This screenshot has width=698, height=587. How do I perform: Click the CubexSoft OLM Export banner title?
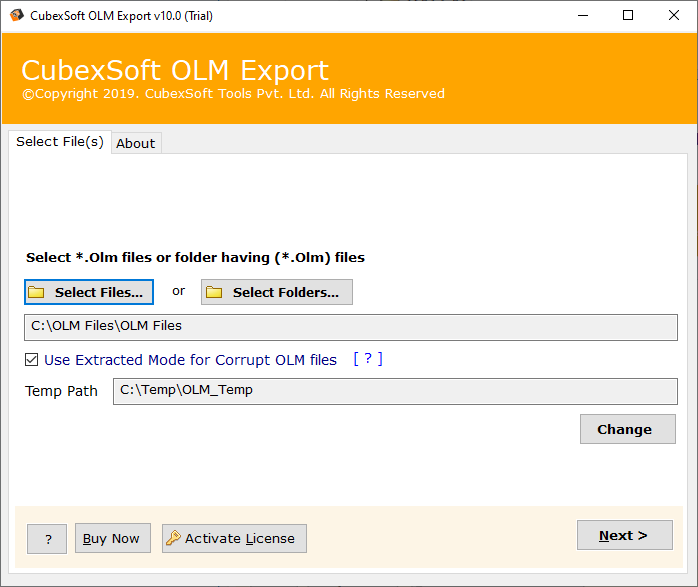pos(175,71)
